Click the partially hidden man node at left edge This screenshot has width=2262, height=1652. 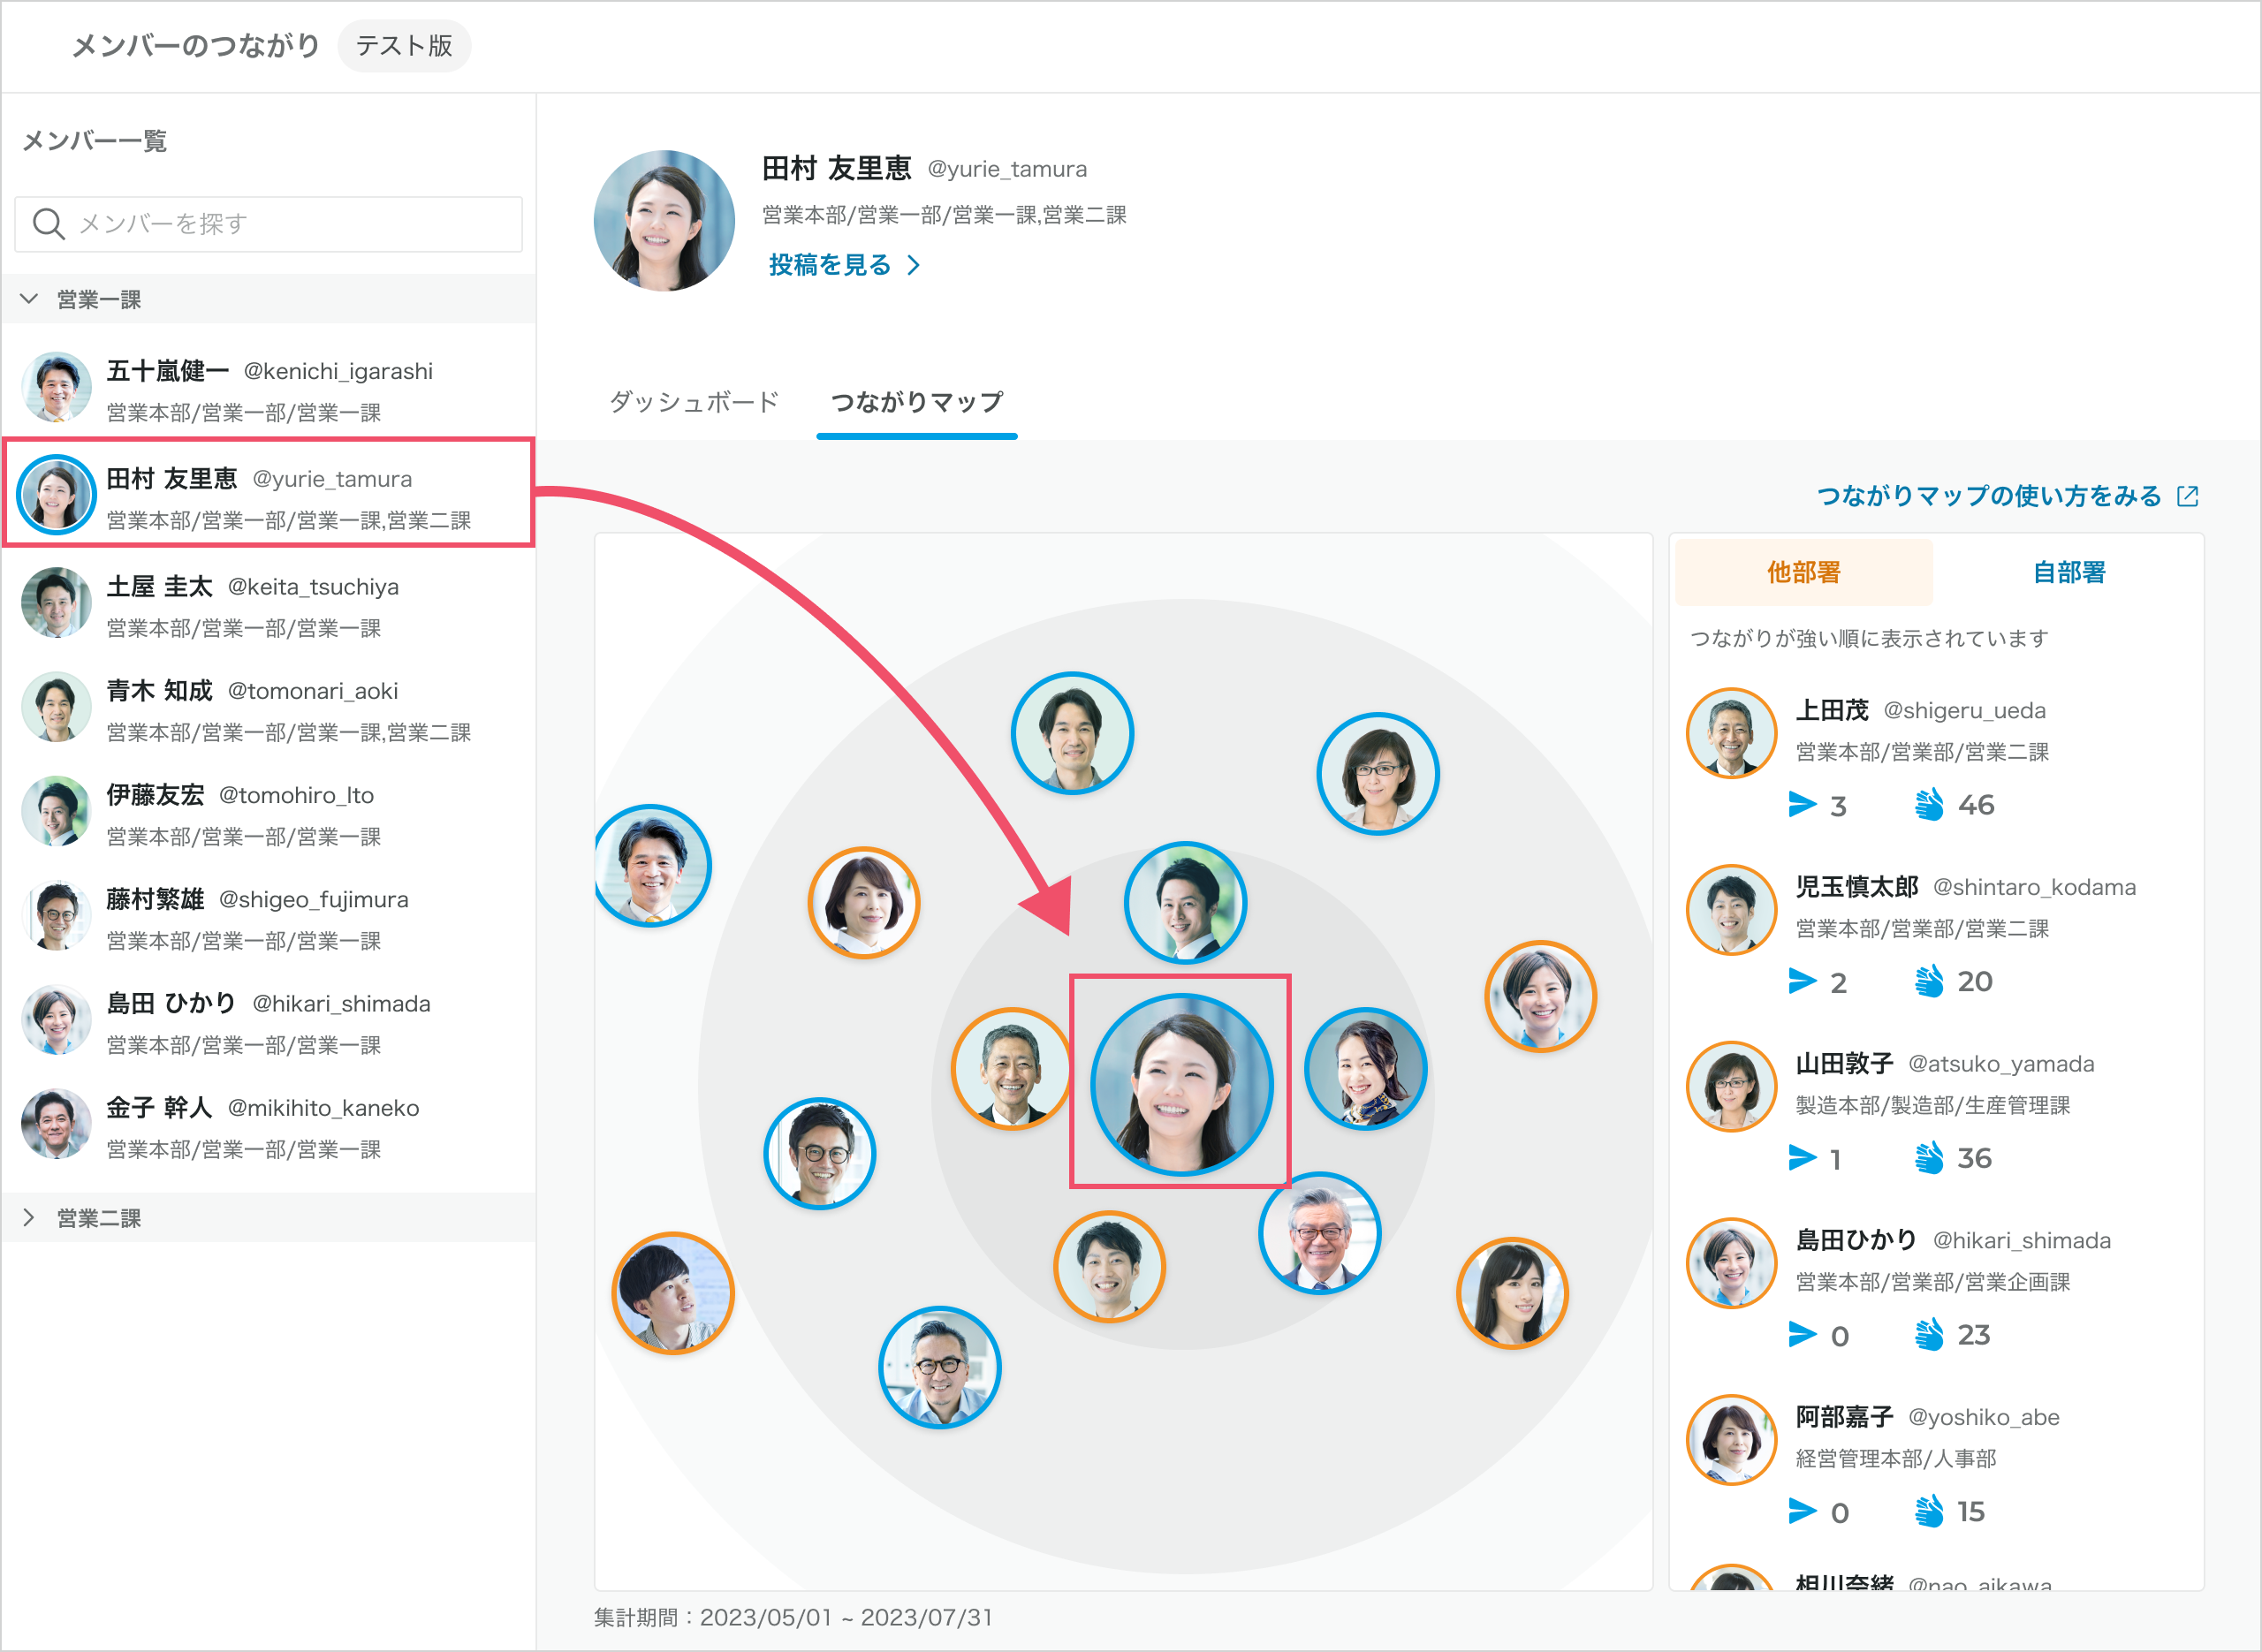tap(653, 866)
